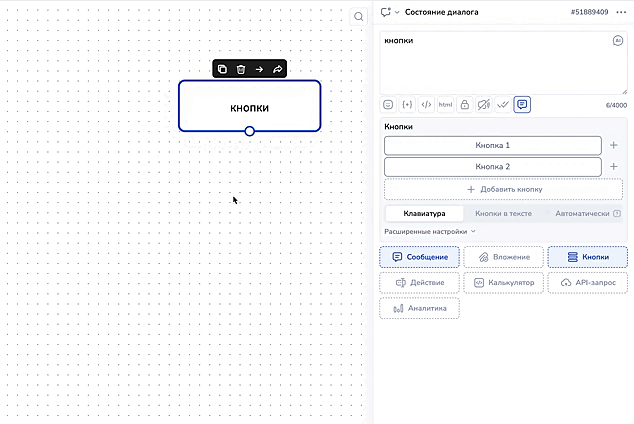Open the Состояние диалога dropdown chevron
The height and width of the screenshot is (424, 634).
(397, 12)
